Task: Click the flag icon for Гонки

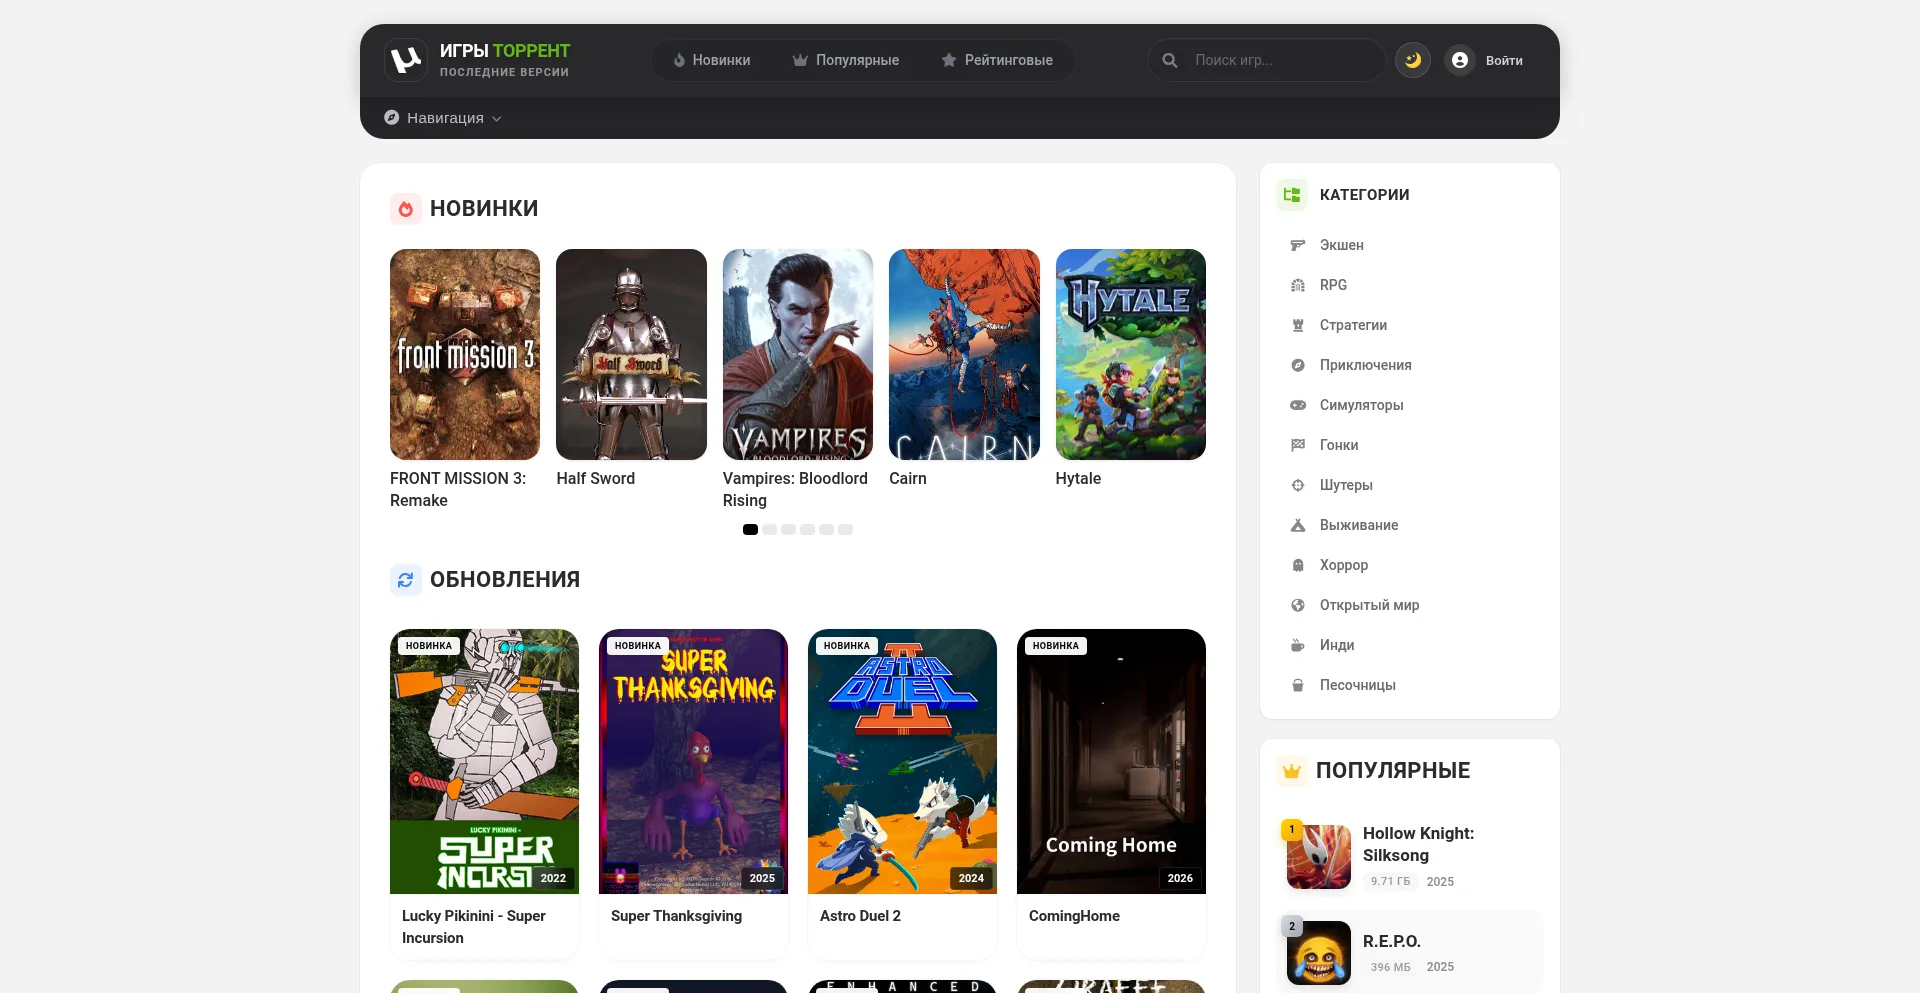Action: click(x=1298, y=445)
